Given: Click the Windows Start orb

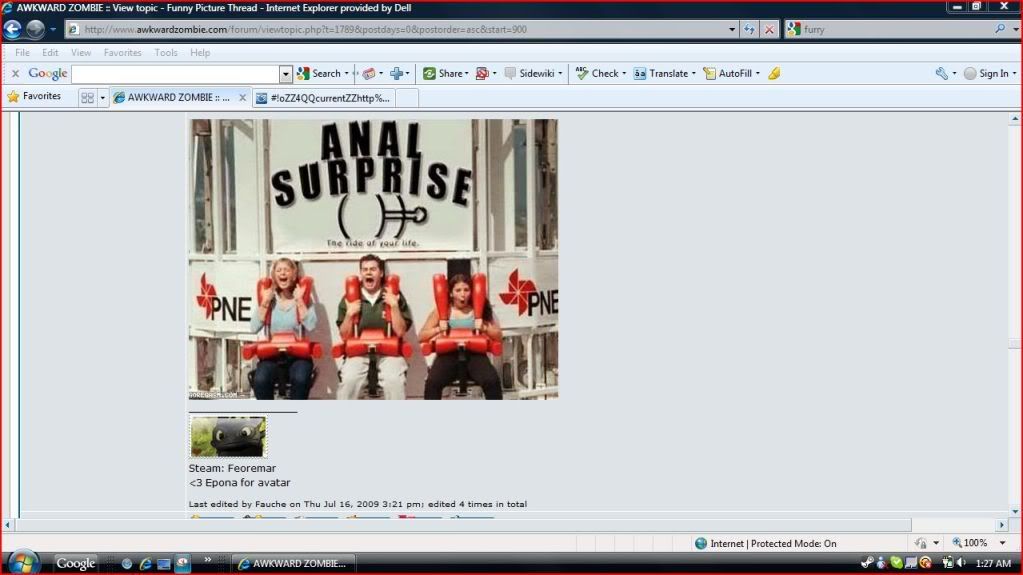Looking at the screenshot, I should point(21,562).
